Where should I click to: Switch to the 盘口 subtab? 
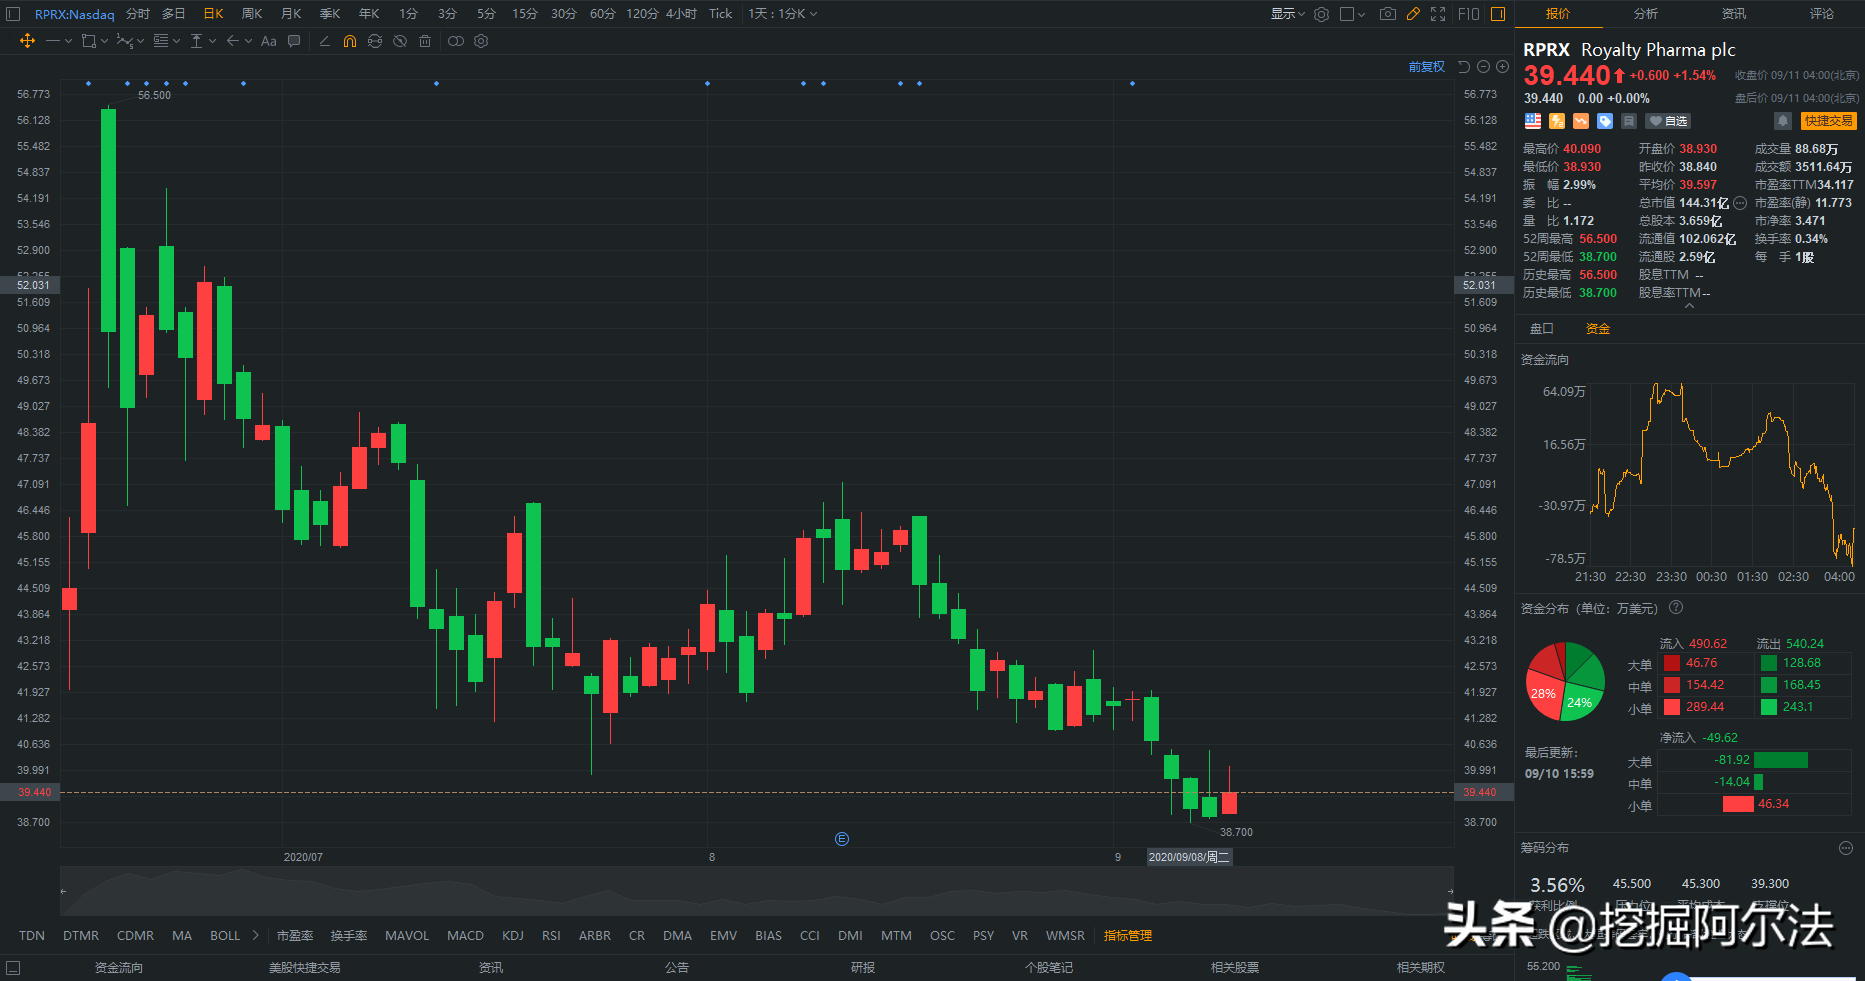click(x=1541, y=329)
